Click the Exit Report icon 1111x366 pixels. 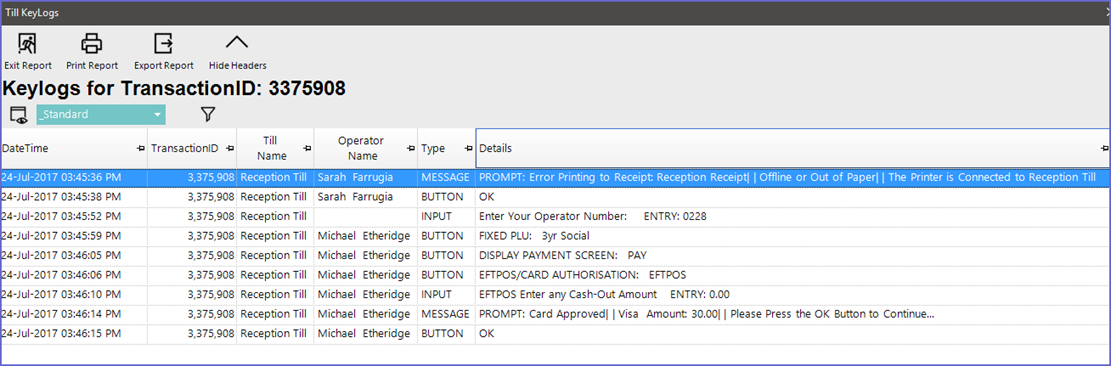click(27, 44)
